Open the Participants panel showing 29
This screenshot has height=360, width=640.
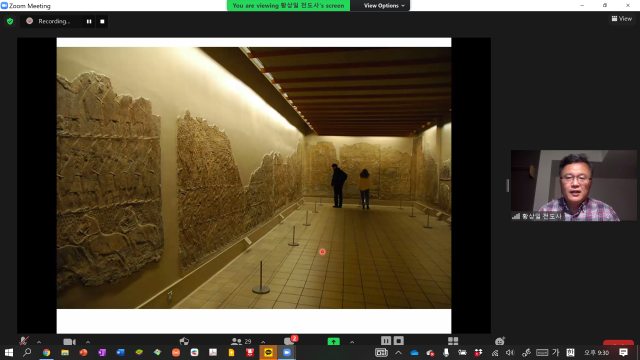[241, 341]
